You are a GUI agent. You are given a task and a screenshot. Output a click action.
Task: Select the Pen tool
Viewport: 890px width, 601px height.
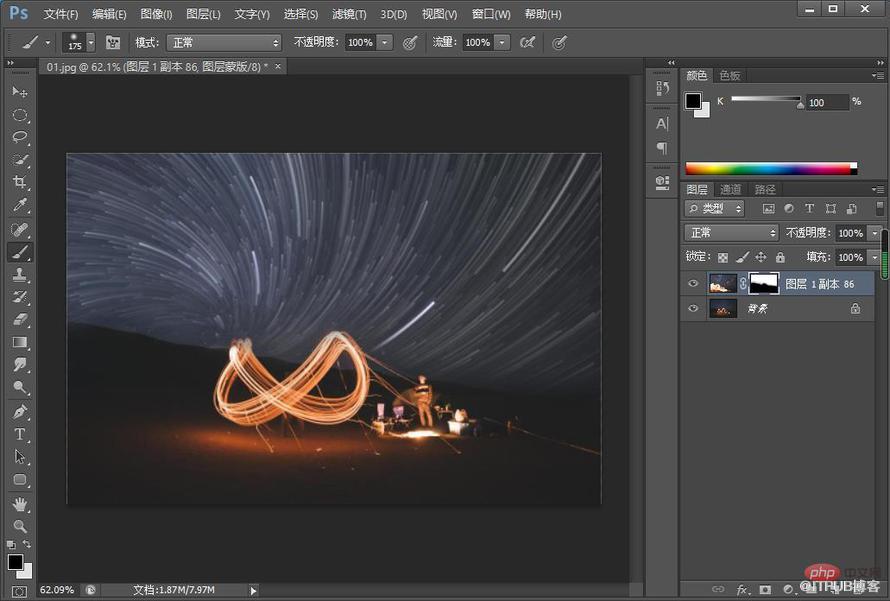[20, 411]
